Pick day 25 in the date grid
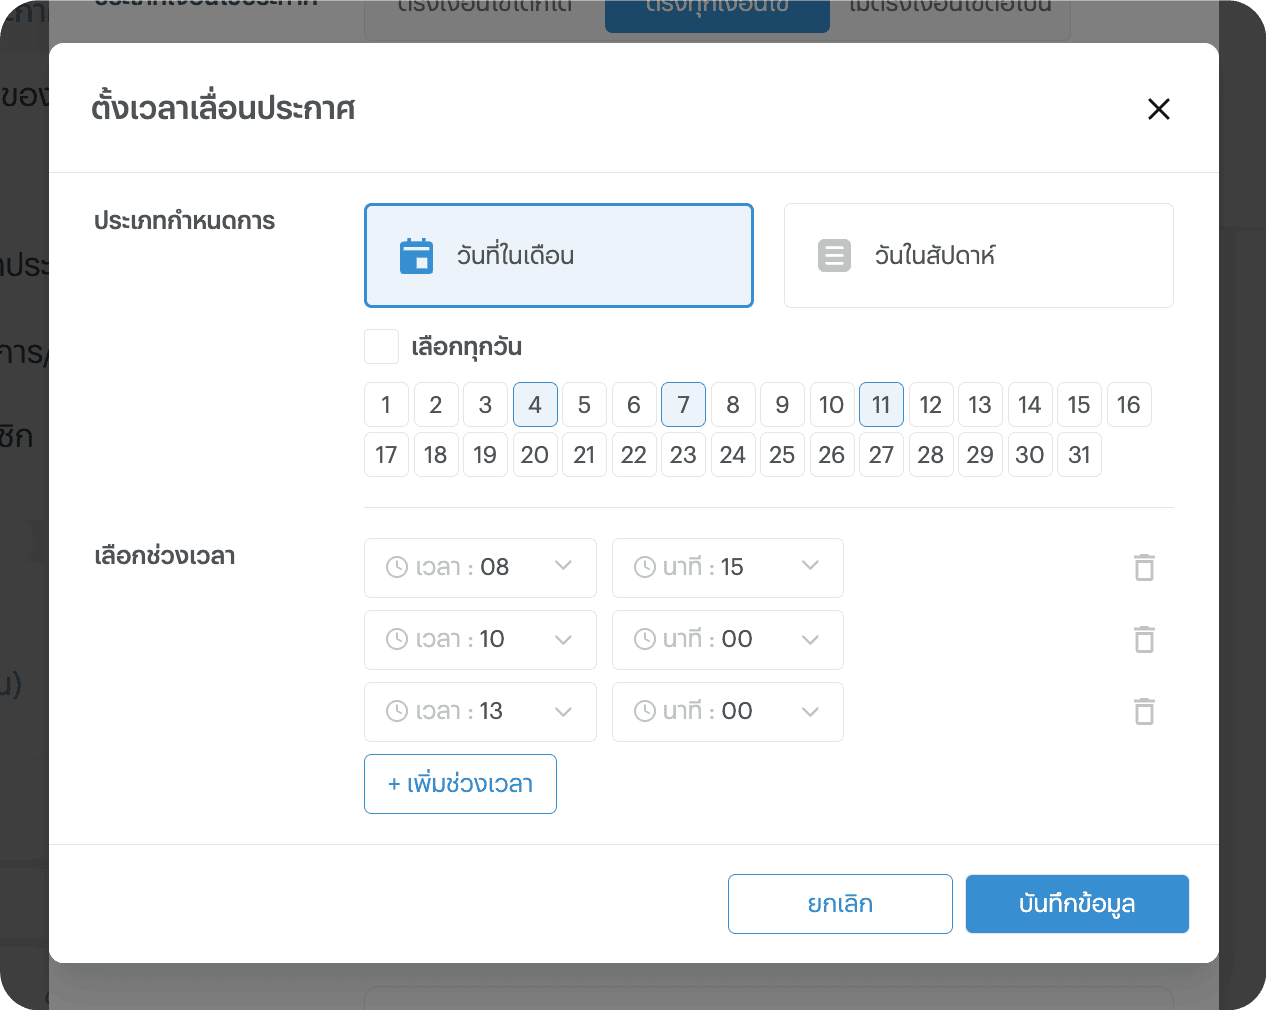Viewport: 1267px width, 1011px height. click(x=783, y=455)
